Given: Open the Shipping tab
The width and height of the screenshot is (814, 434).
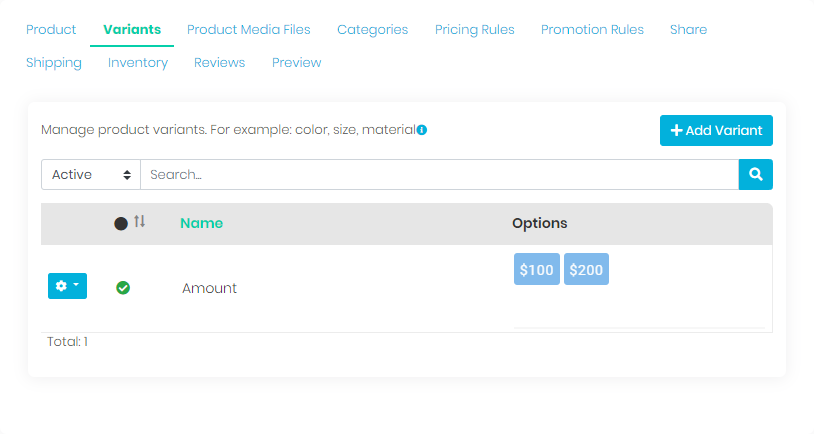Looking at the screenshot, I should [54, 63].
